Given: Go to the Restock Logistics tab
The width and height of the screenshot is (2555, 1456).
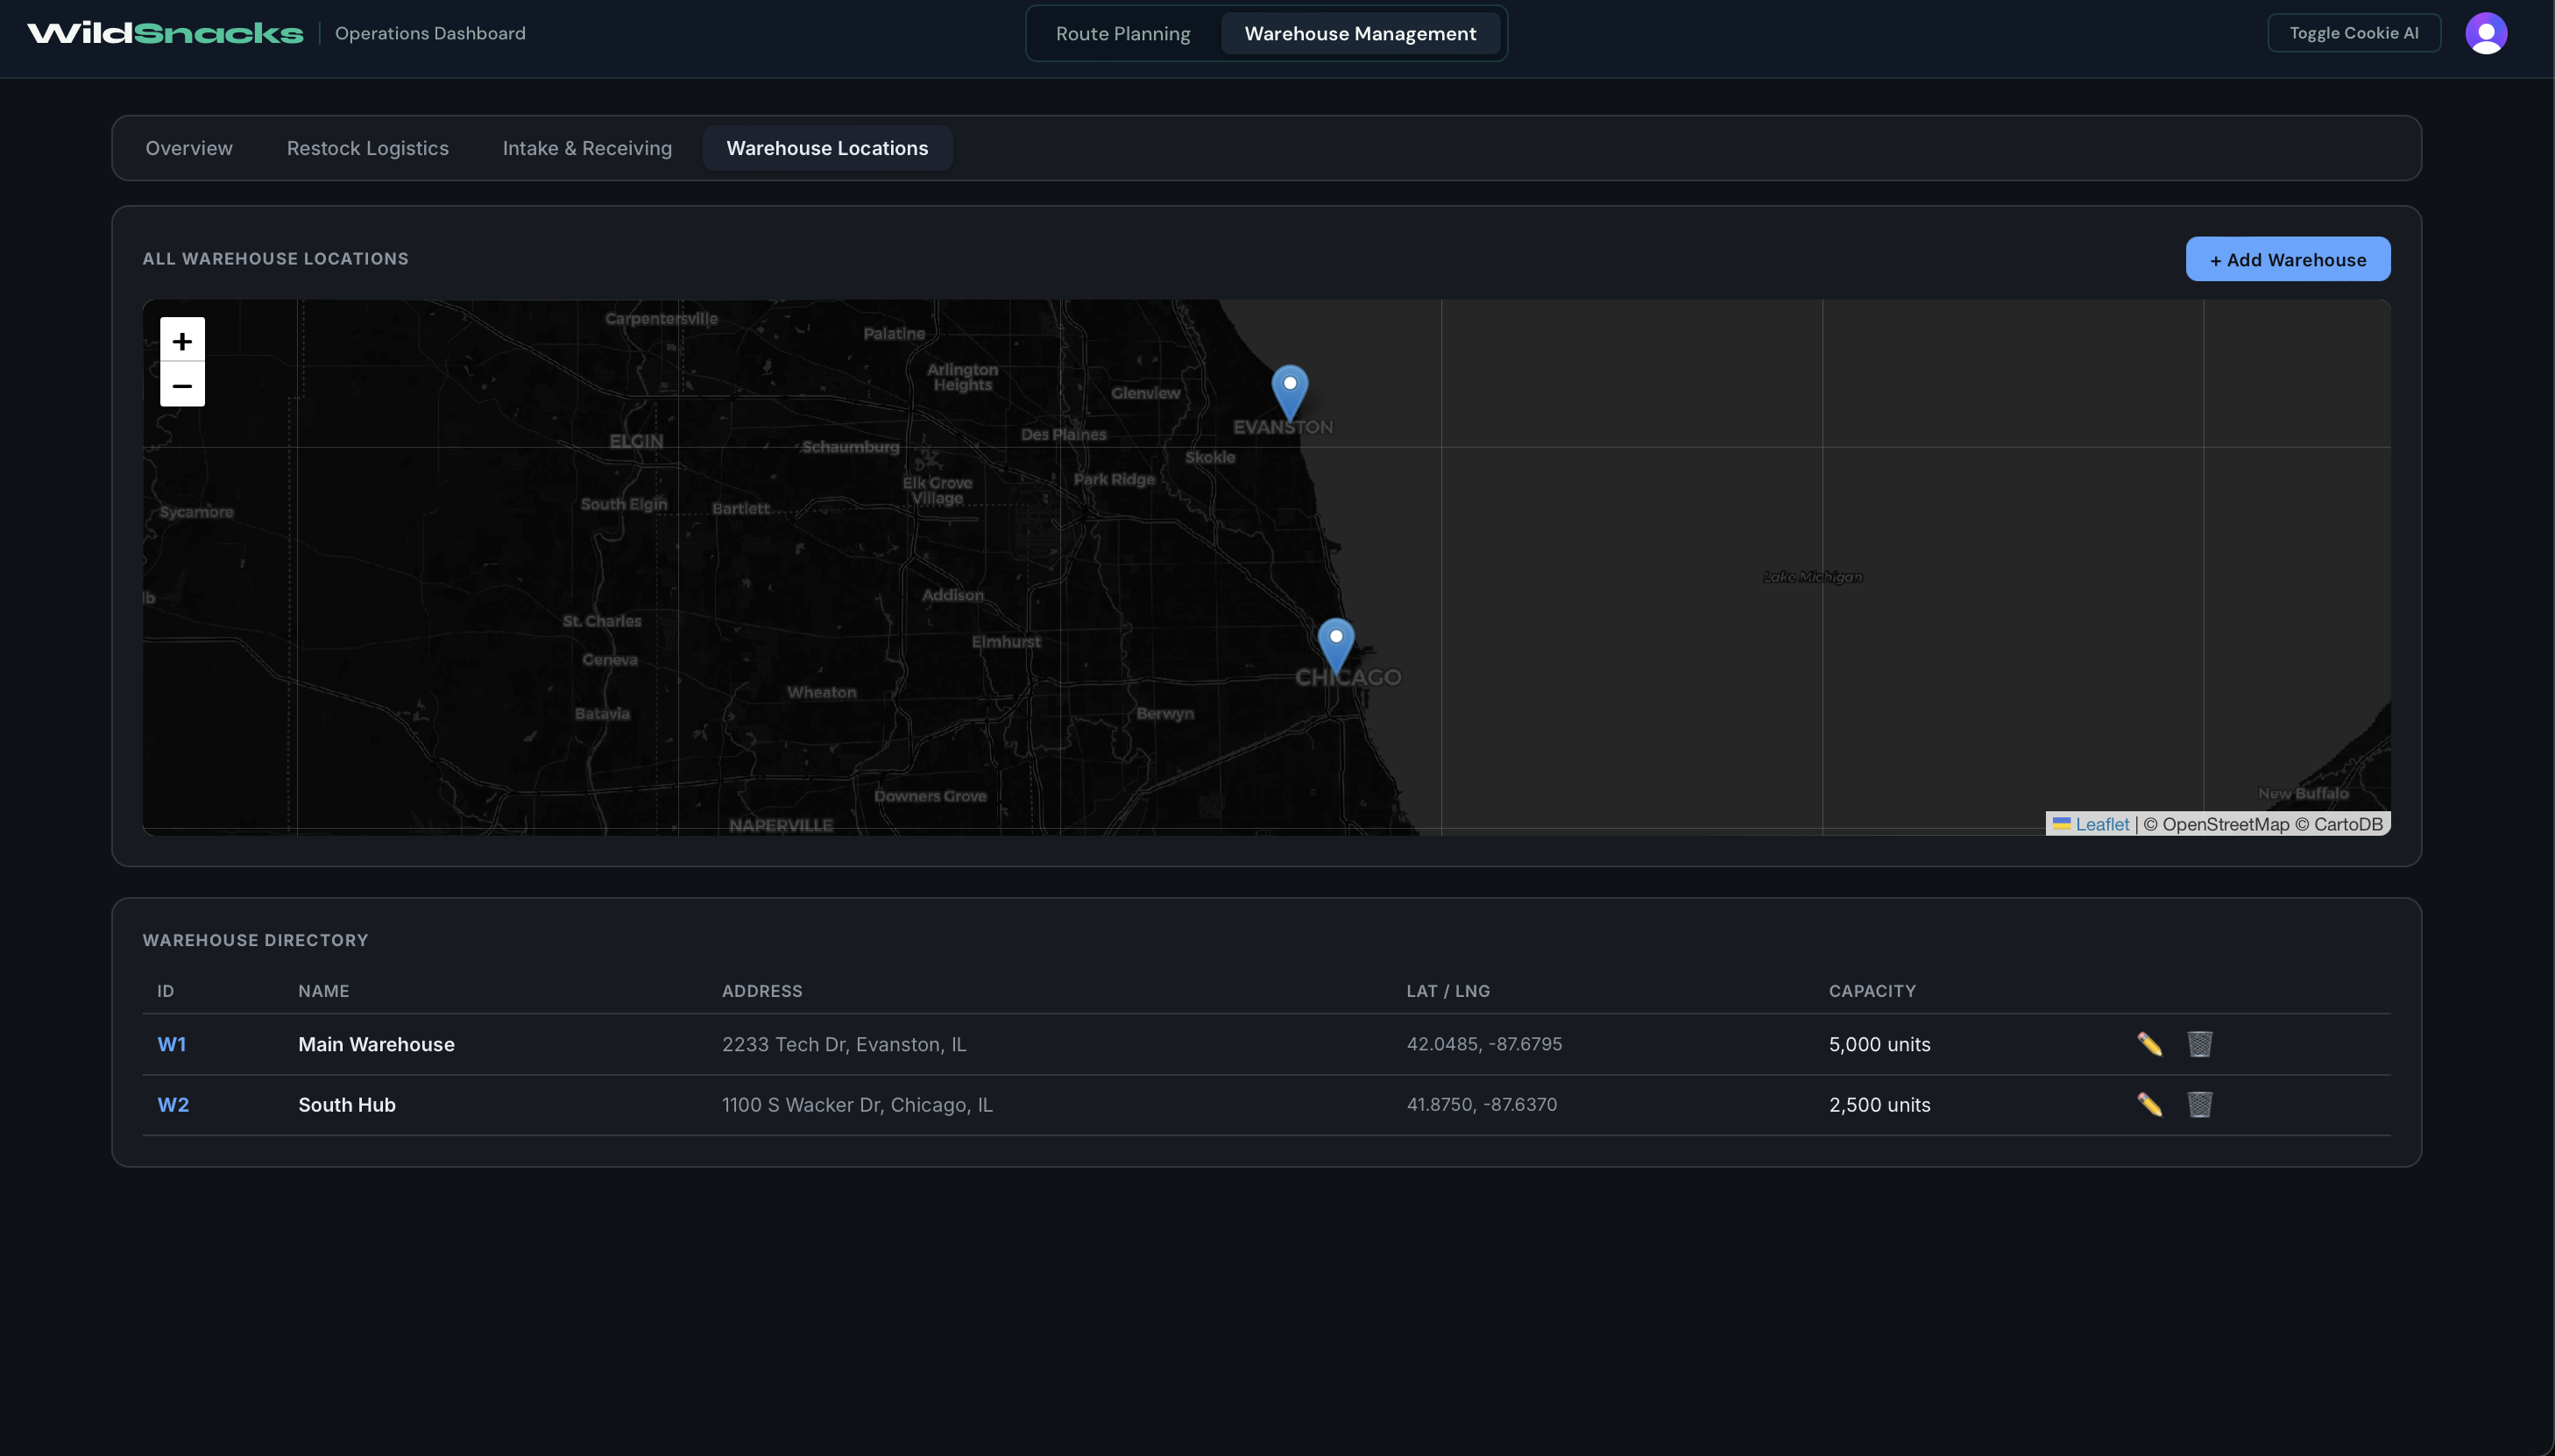Looking at the screenshot, I should pyautogui.click(x=367, y=148).
